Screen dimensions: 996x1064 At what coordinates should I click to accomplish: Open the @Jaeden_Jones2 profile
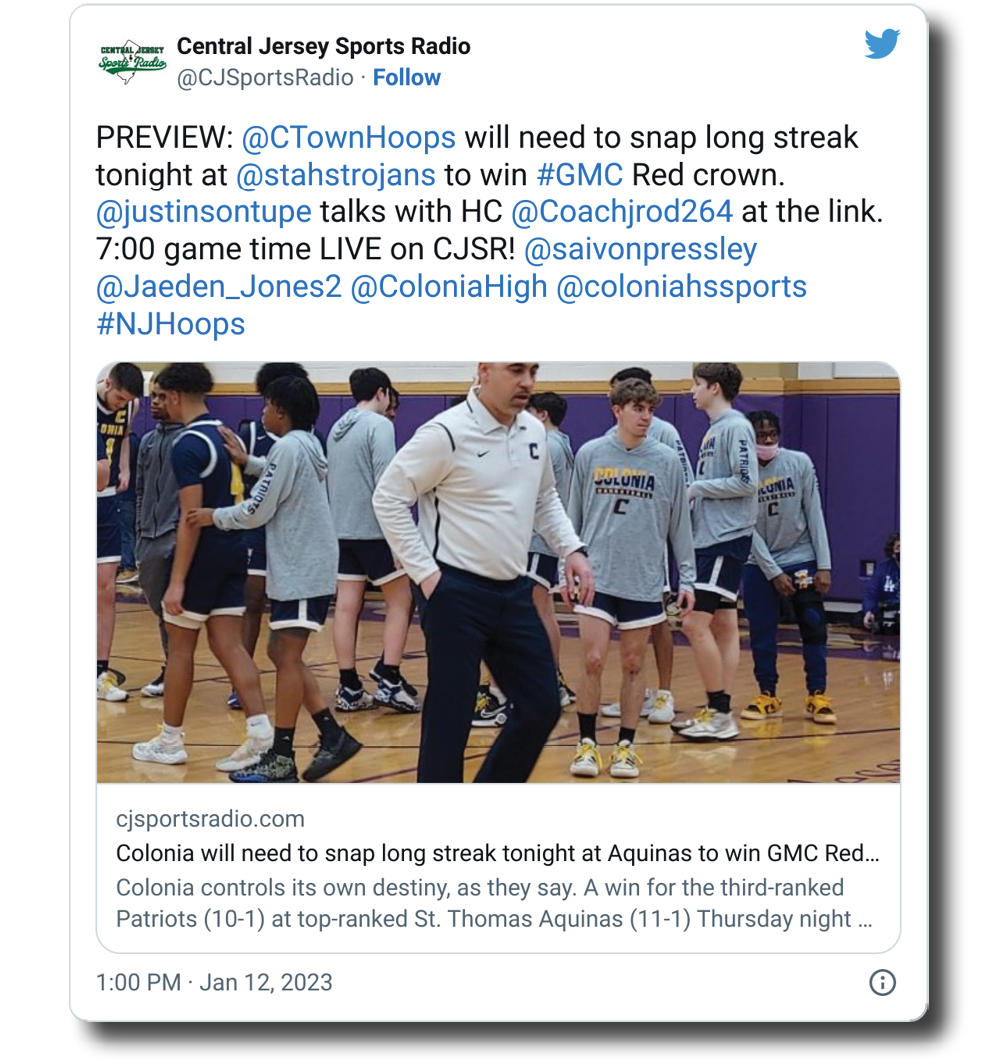point(218,287)
